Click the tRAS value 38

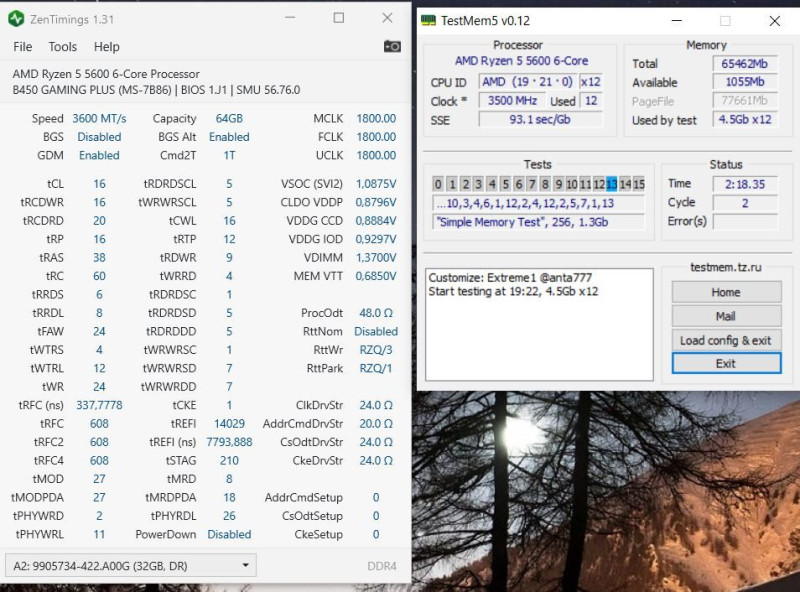99,257
